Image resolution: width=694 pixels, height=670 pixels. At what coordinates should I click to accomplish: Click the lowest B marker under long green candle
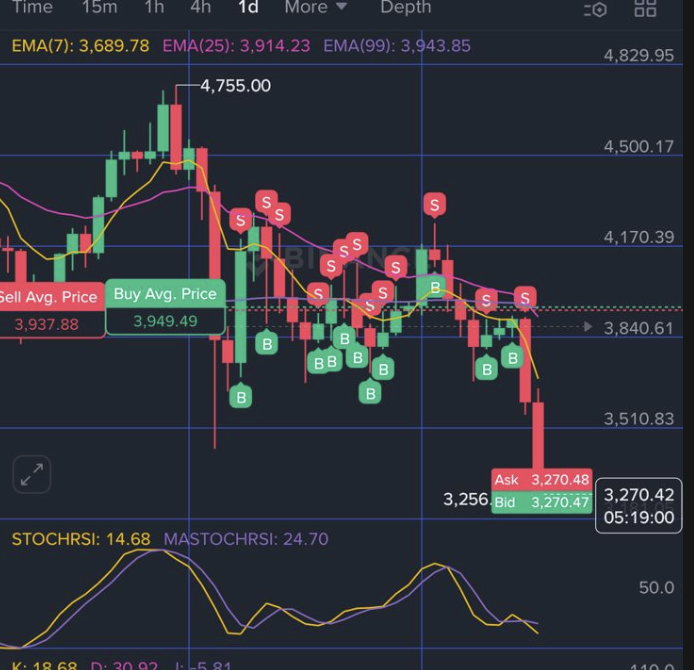241,396
